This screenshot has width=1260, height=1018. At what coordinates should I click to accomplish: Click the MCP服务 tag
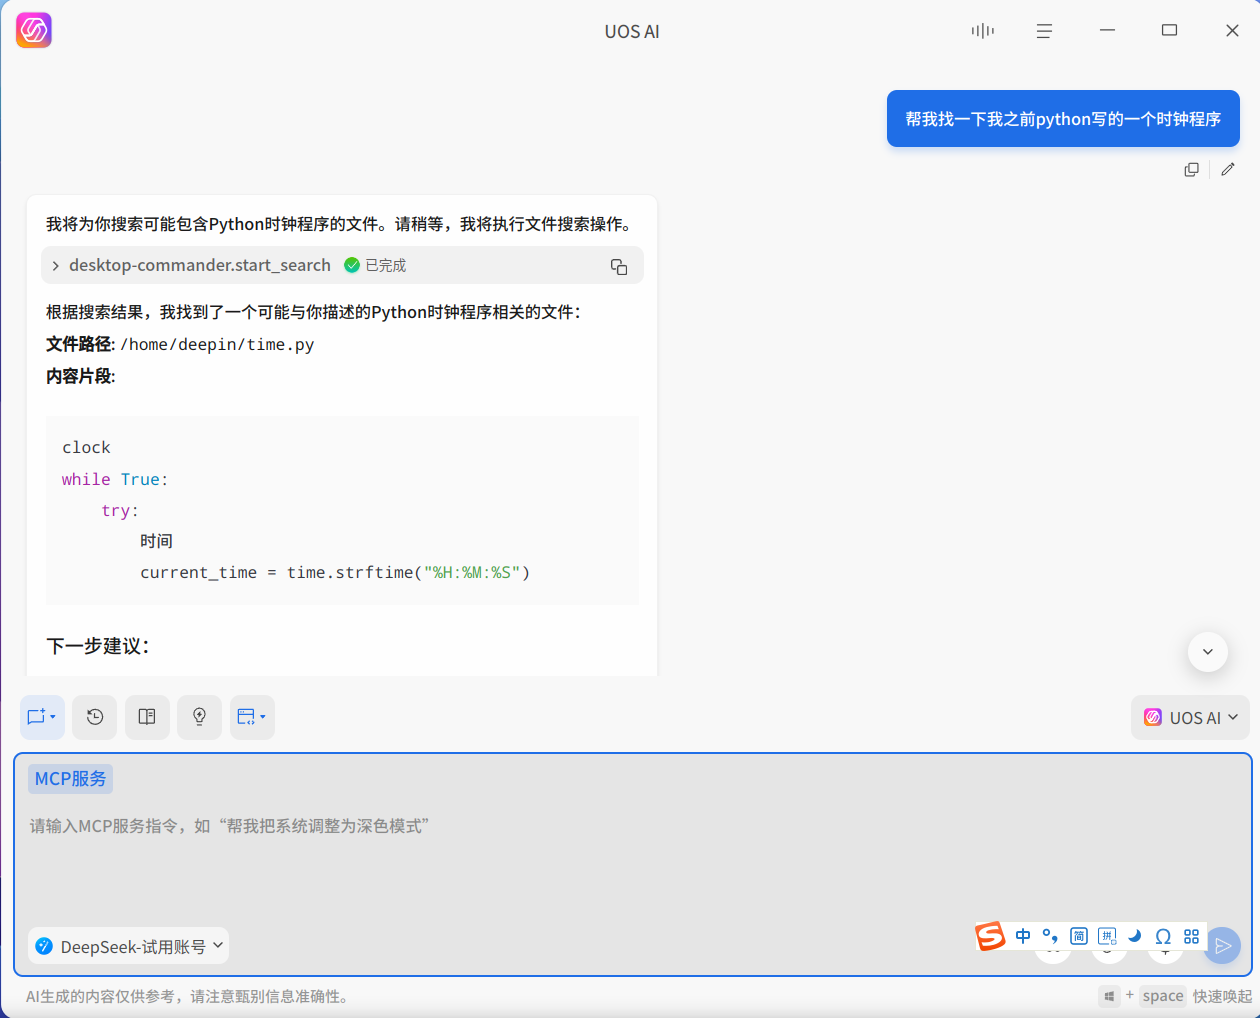point(70,779)
